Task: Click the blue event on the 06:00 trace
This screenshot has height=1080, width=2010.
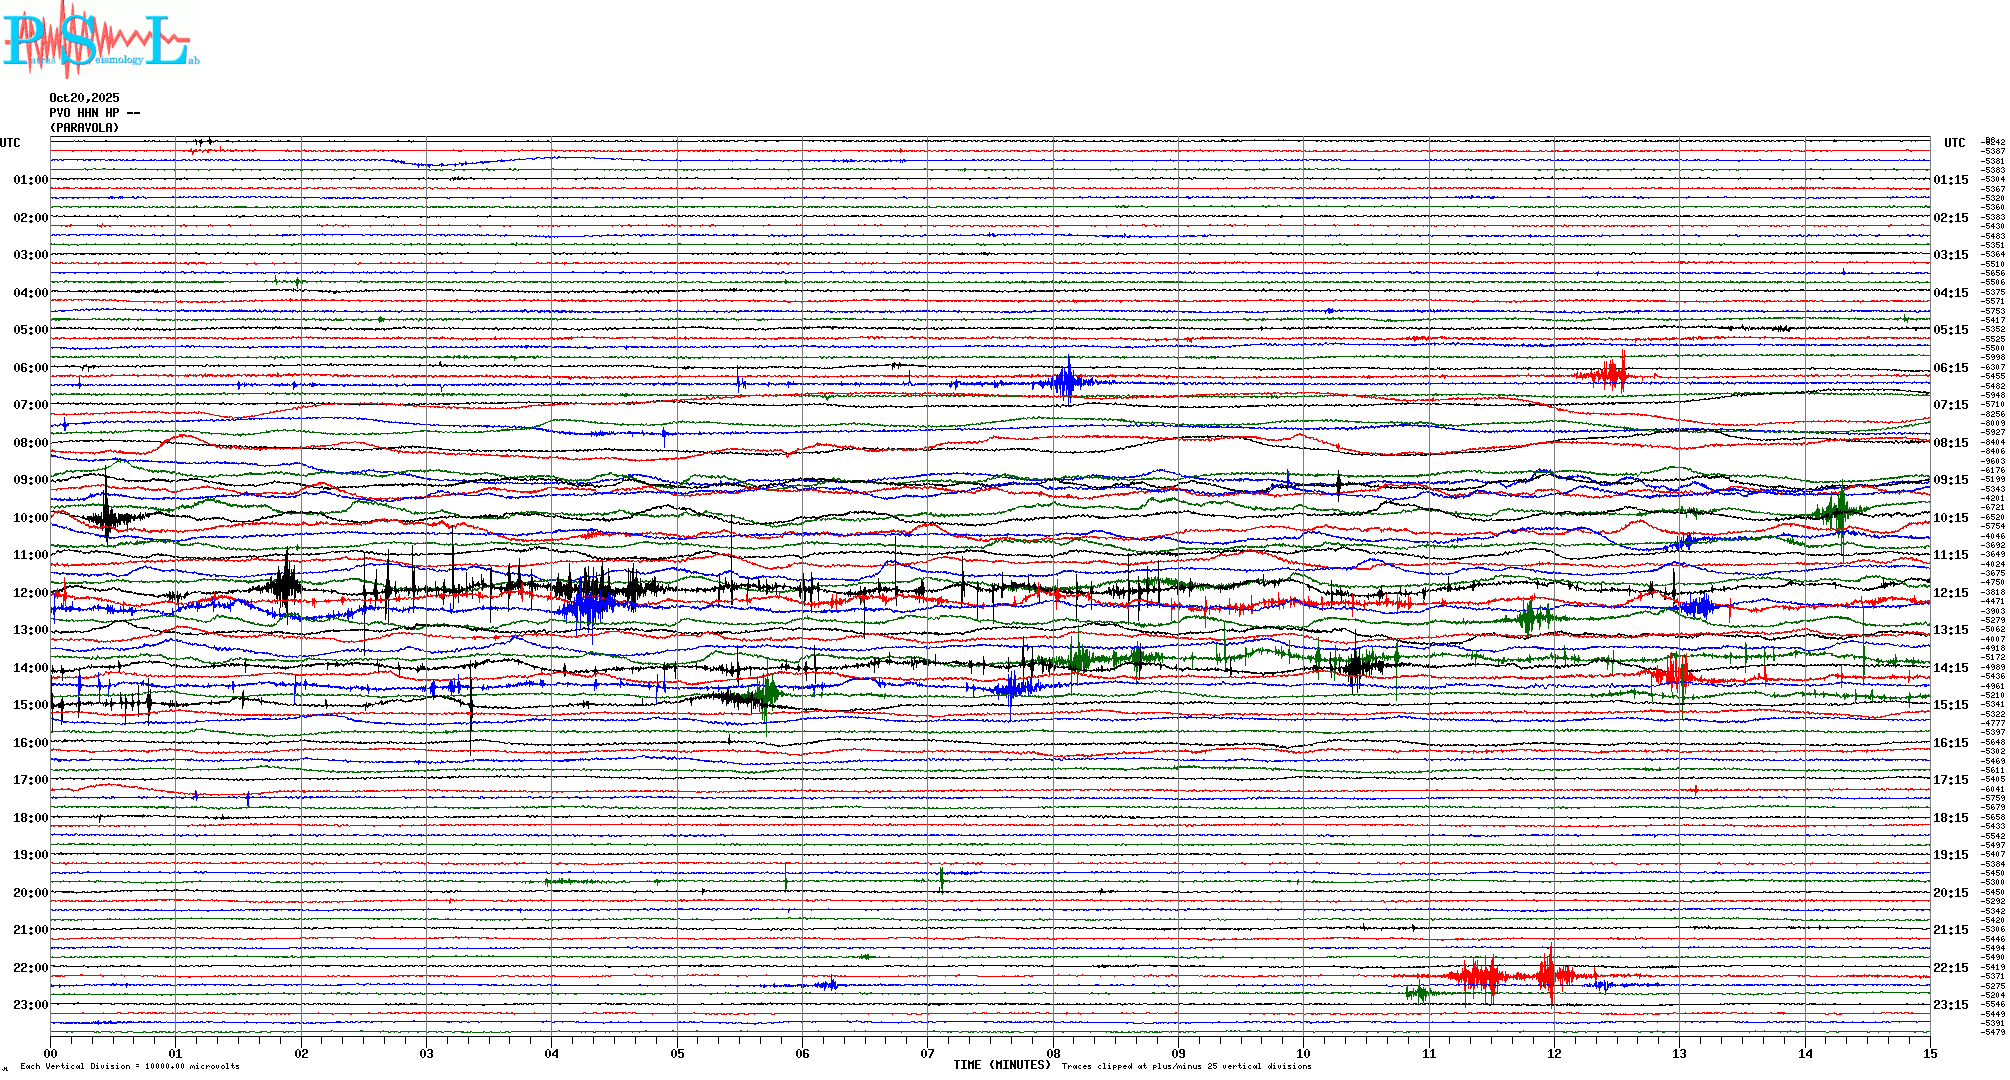Action: 1067,382
